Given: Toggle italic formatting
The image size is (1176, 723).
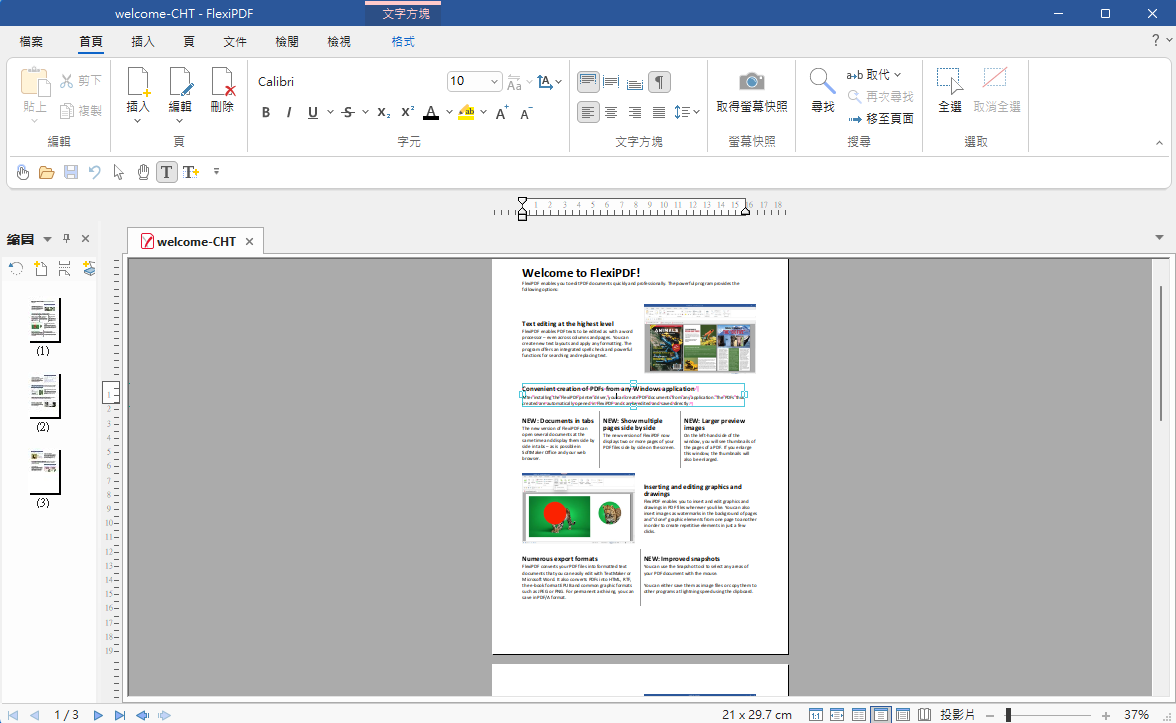Looking at the screenshot, I should (x=289, y=112).
